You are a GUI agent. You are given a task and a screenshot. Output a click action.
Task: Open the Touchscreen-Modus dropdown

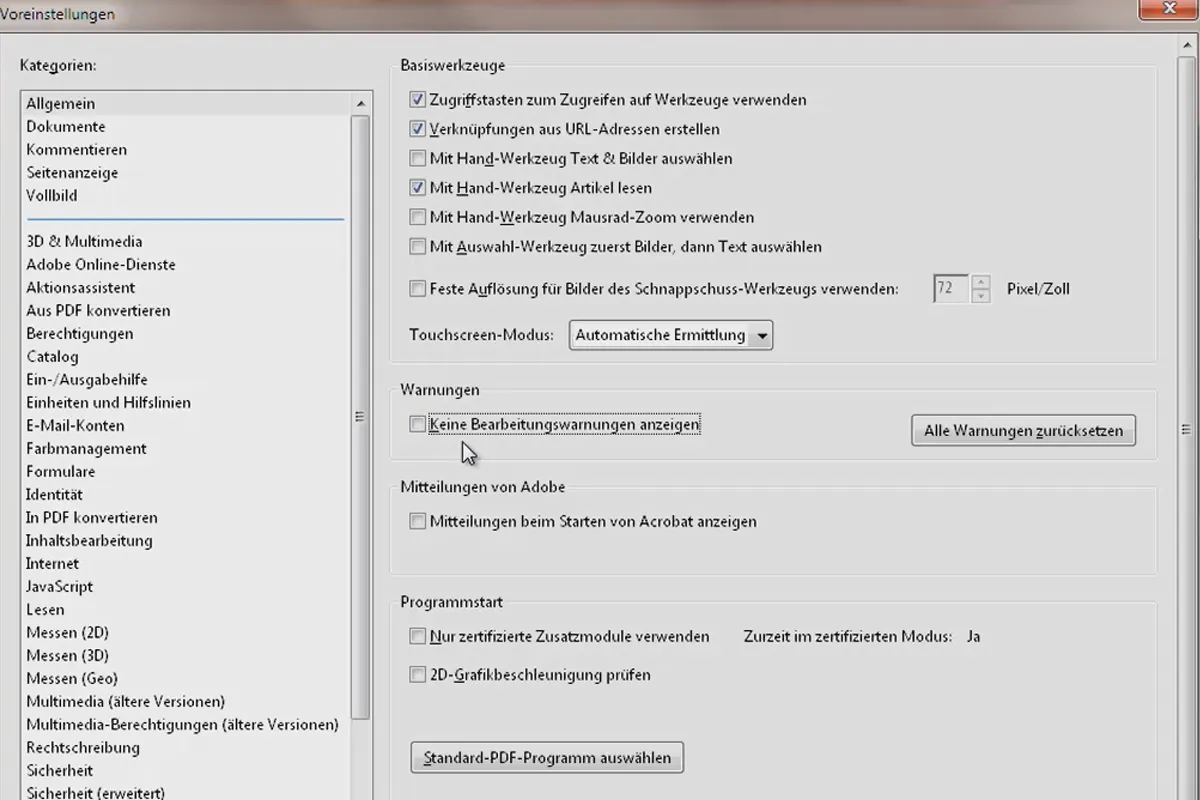click(670, 335)
